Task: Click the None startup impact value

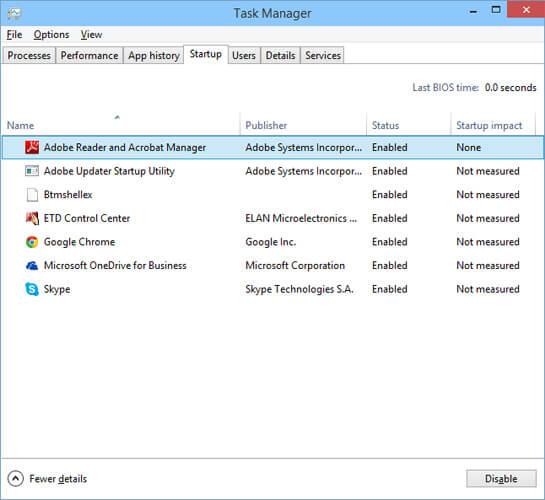Action: click(x=469, y=147)
